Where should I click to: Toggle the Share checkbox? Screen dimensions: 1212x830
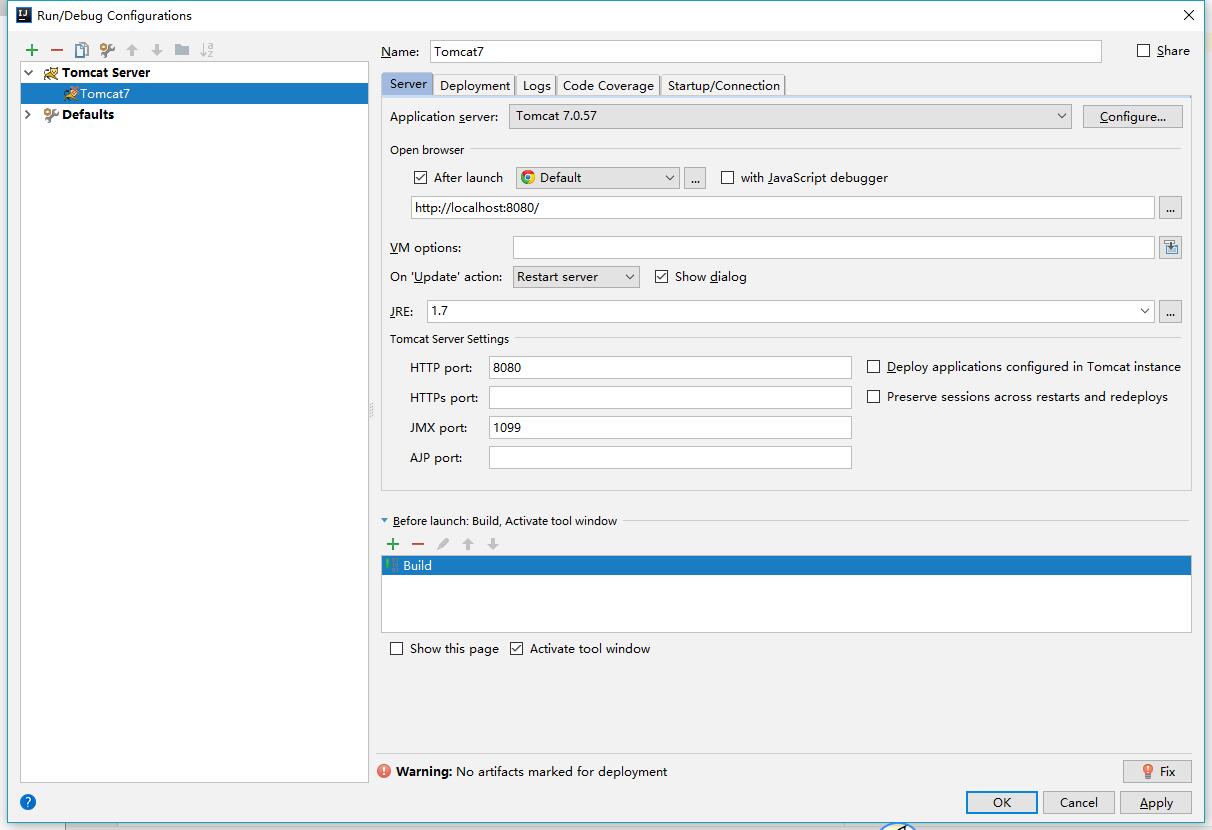1144,51
